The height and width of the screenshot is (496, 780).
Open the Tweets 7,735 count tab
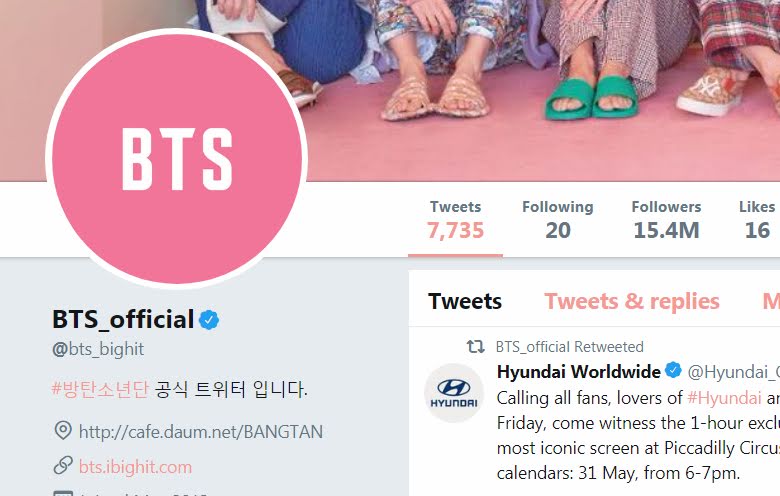(x=455, y=220)
